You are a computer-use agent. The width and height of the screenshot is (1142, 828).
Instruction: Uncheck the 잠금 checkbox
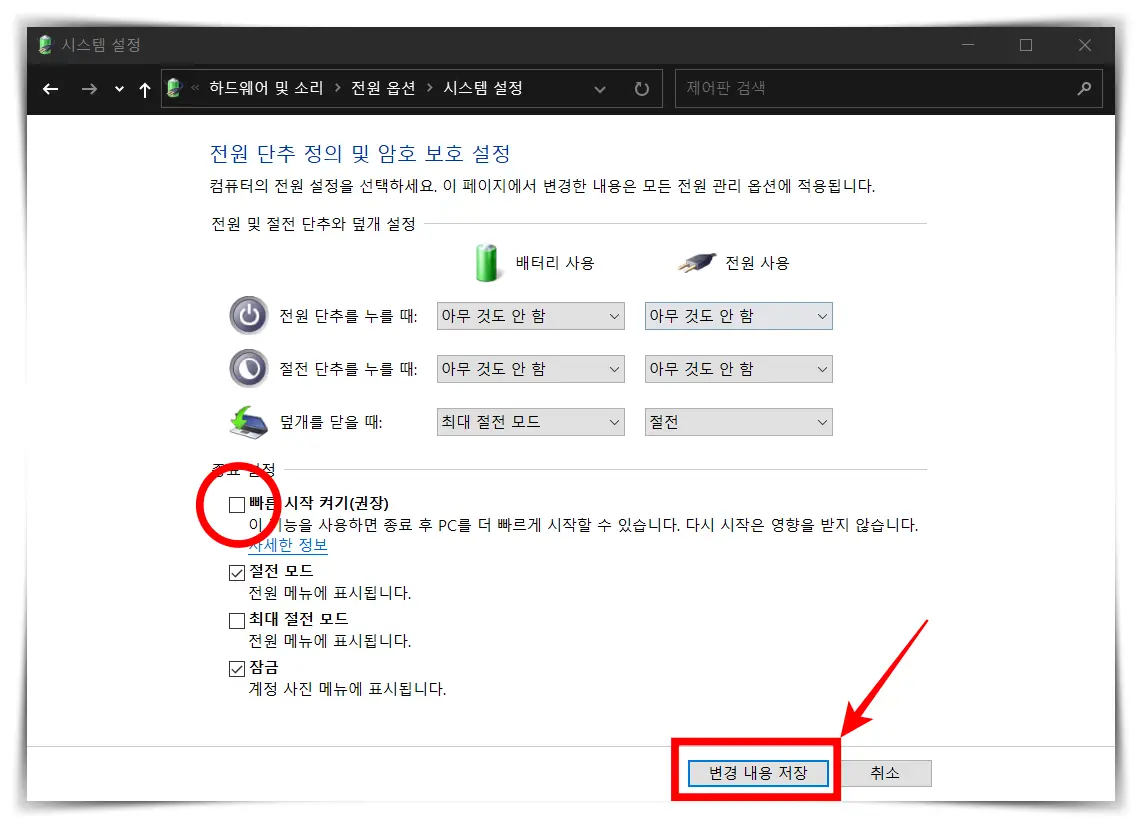[x=236, y=668]
